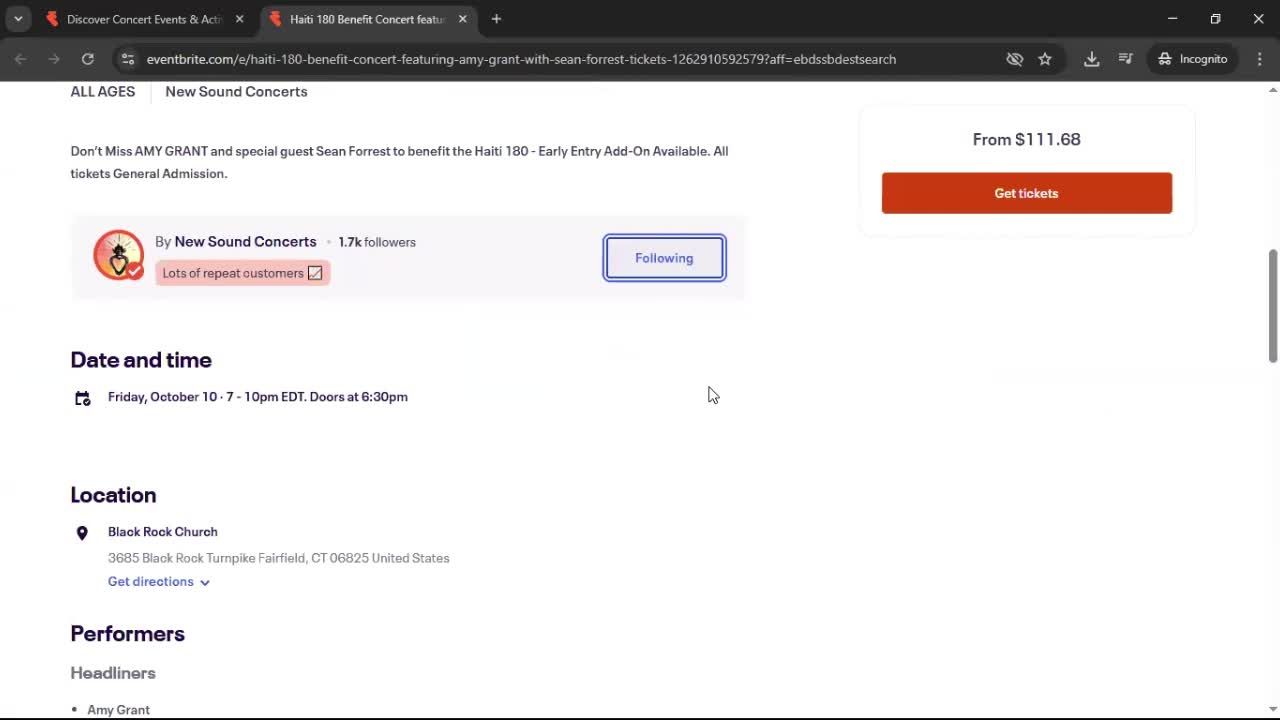The width and height of the screenshot is (1280, 720).
Task: Open organizer link New Sound Concerts
Action: tap(245, 241)
